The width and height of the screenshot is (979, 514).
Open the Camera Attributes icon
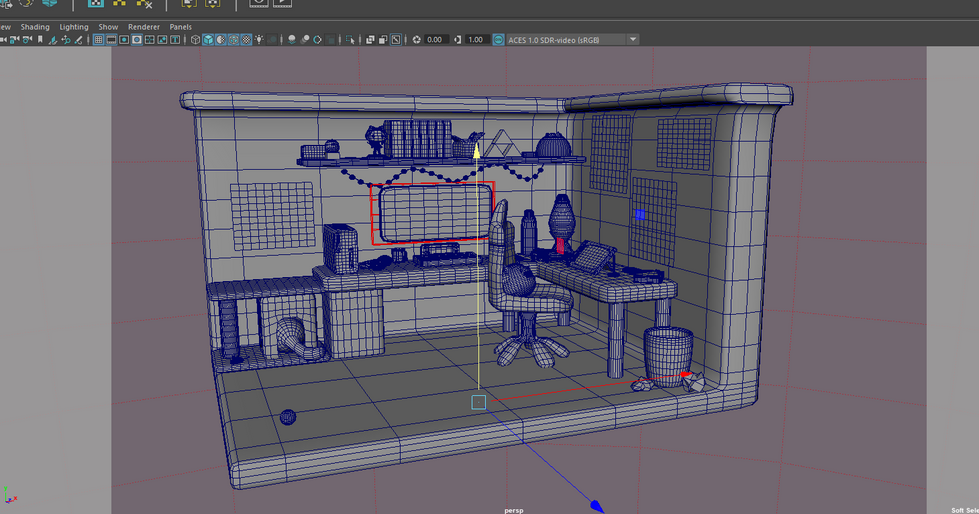click(x=27, y=40)
